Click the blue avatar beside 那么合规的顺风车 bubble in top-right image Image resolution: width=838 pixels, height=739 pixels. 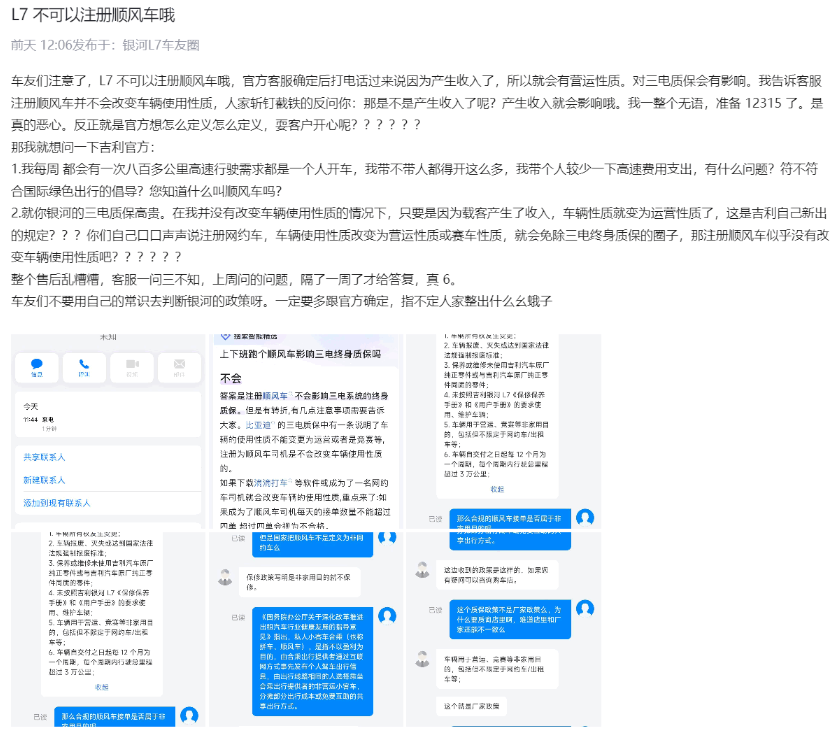(585, 517)
